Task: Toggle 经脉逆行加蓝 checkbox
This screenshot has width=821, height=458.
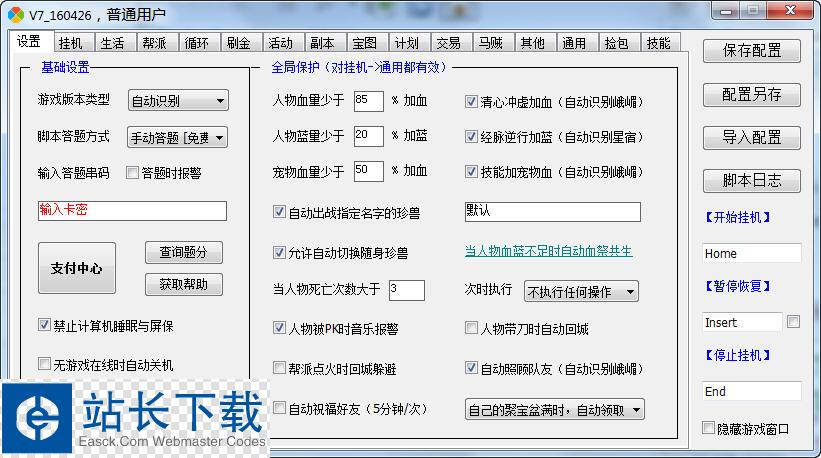Action: pos(471,137)
